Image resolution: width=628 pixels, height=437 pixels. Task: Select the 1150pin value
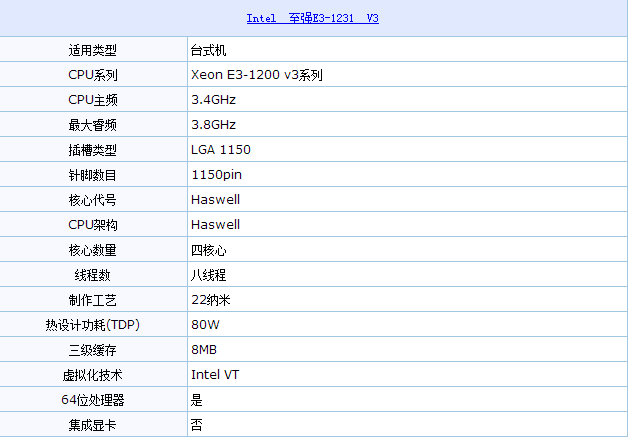(217, 175)
